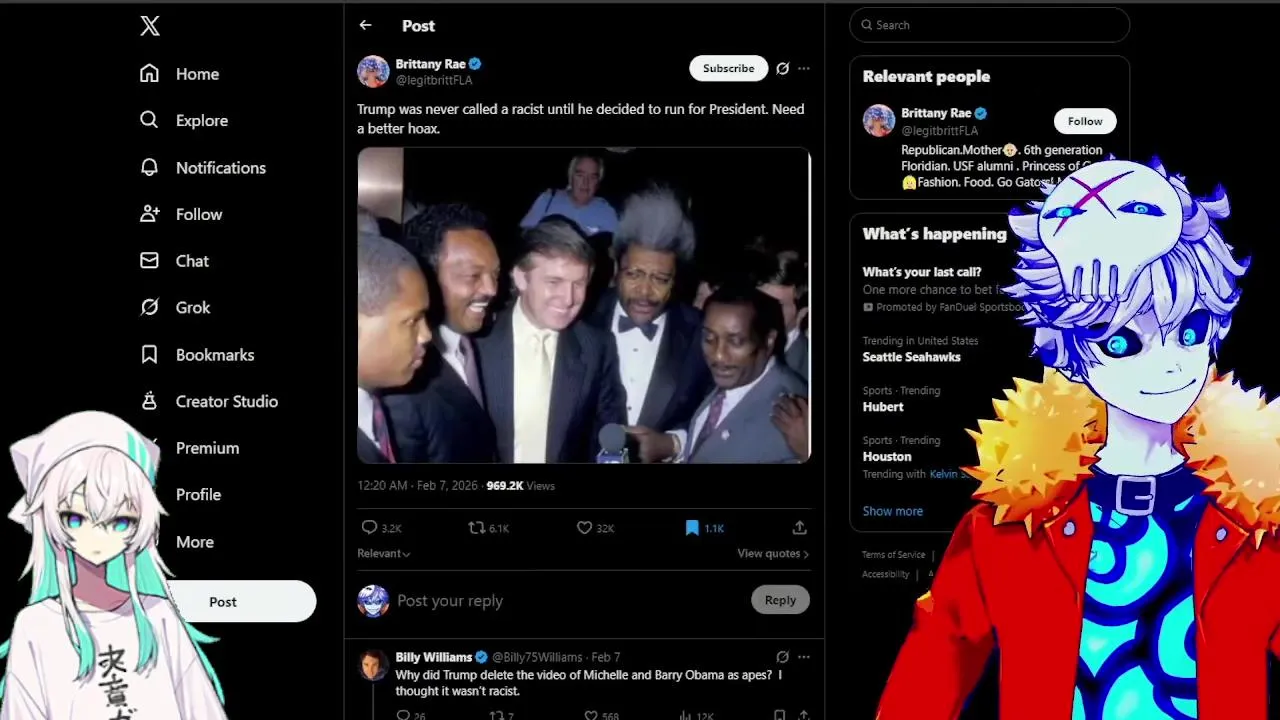Expand View quotes chevron
Screen dimensions: 1280x720
pyautogui.click(x=806, y=553)
